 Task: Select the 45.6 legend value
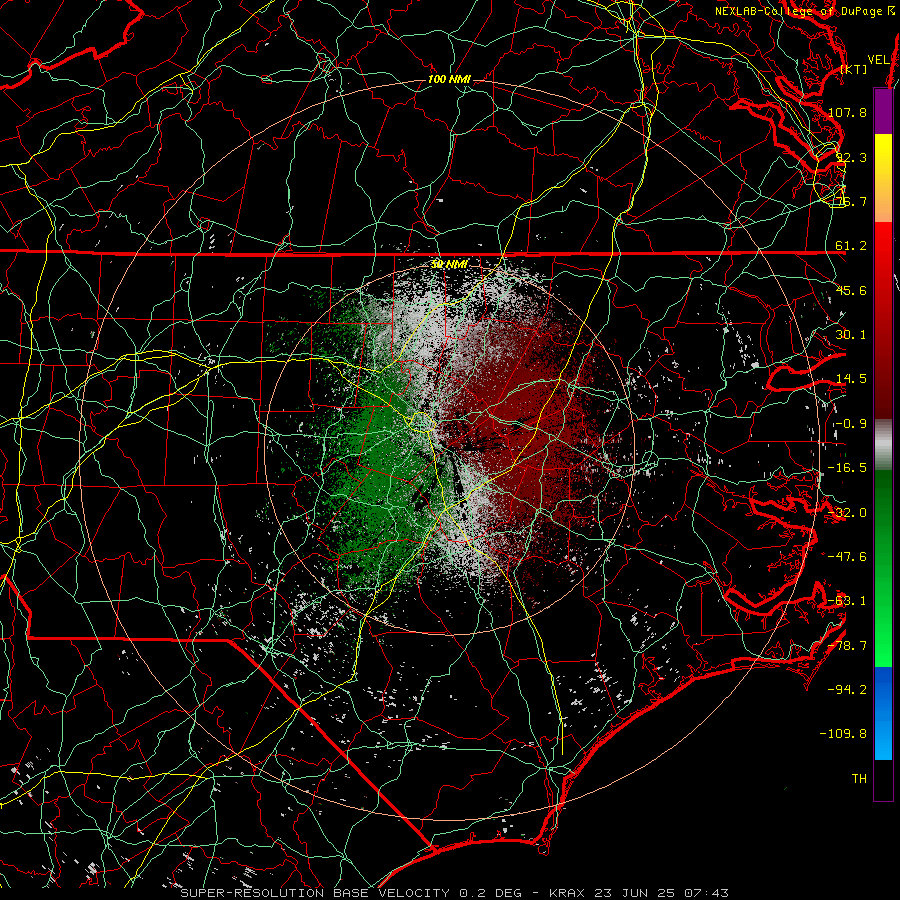click(x=851, y=290)
